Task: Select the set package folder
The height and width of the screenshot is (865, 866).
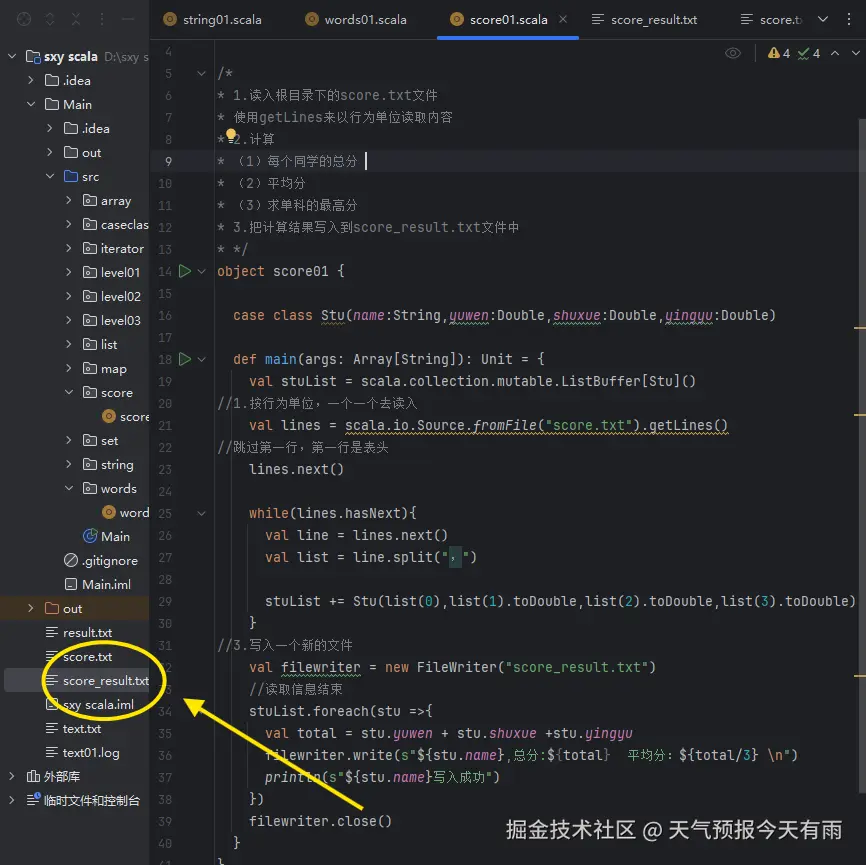Action: (100, 440)
